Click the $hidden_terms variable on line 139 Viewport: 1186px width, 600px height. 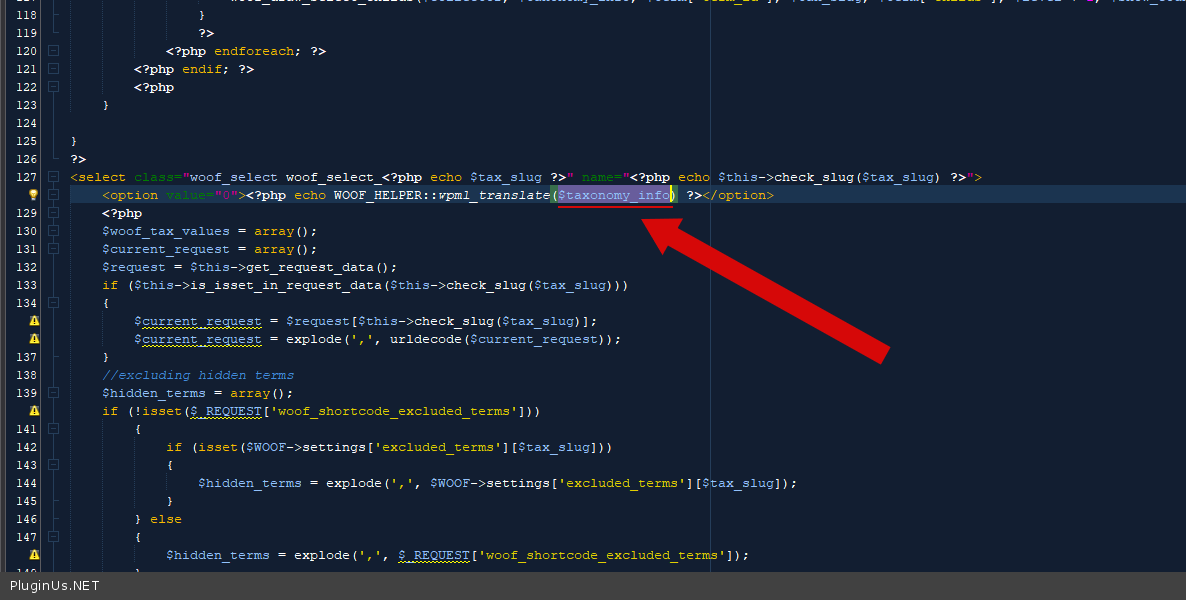click(154, 393)
